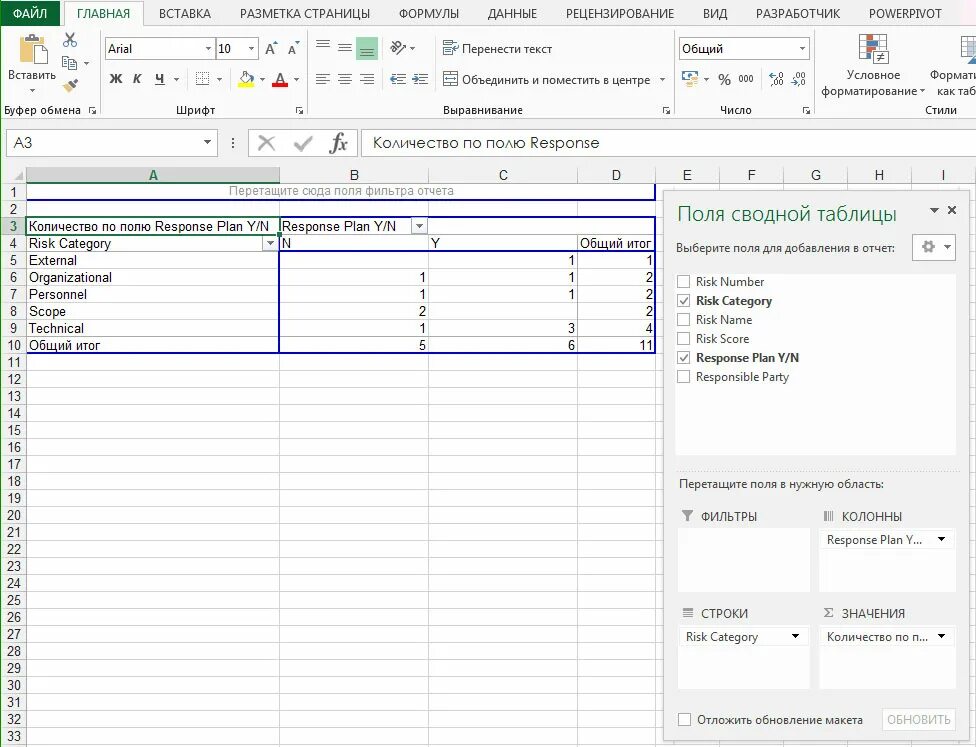Viewport: 976px width, 747px height.
Task: Click the cell borders icon
Action: (202, 79)
